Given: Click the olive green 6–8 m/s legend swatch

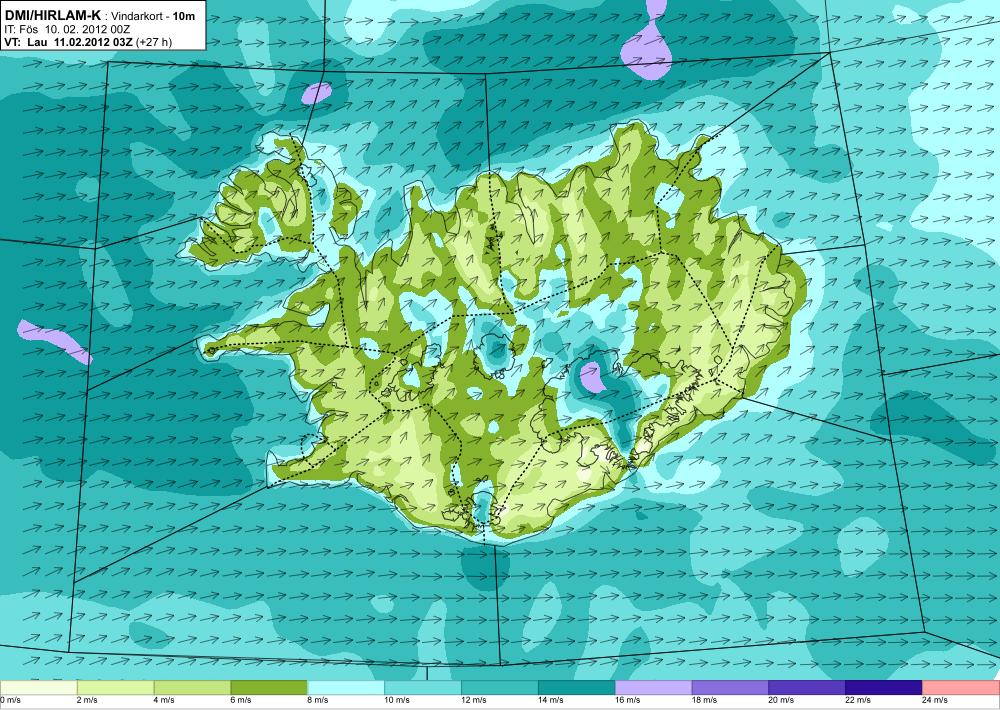Looking at the screenshot, I should [269, 688].
